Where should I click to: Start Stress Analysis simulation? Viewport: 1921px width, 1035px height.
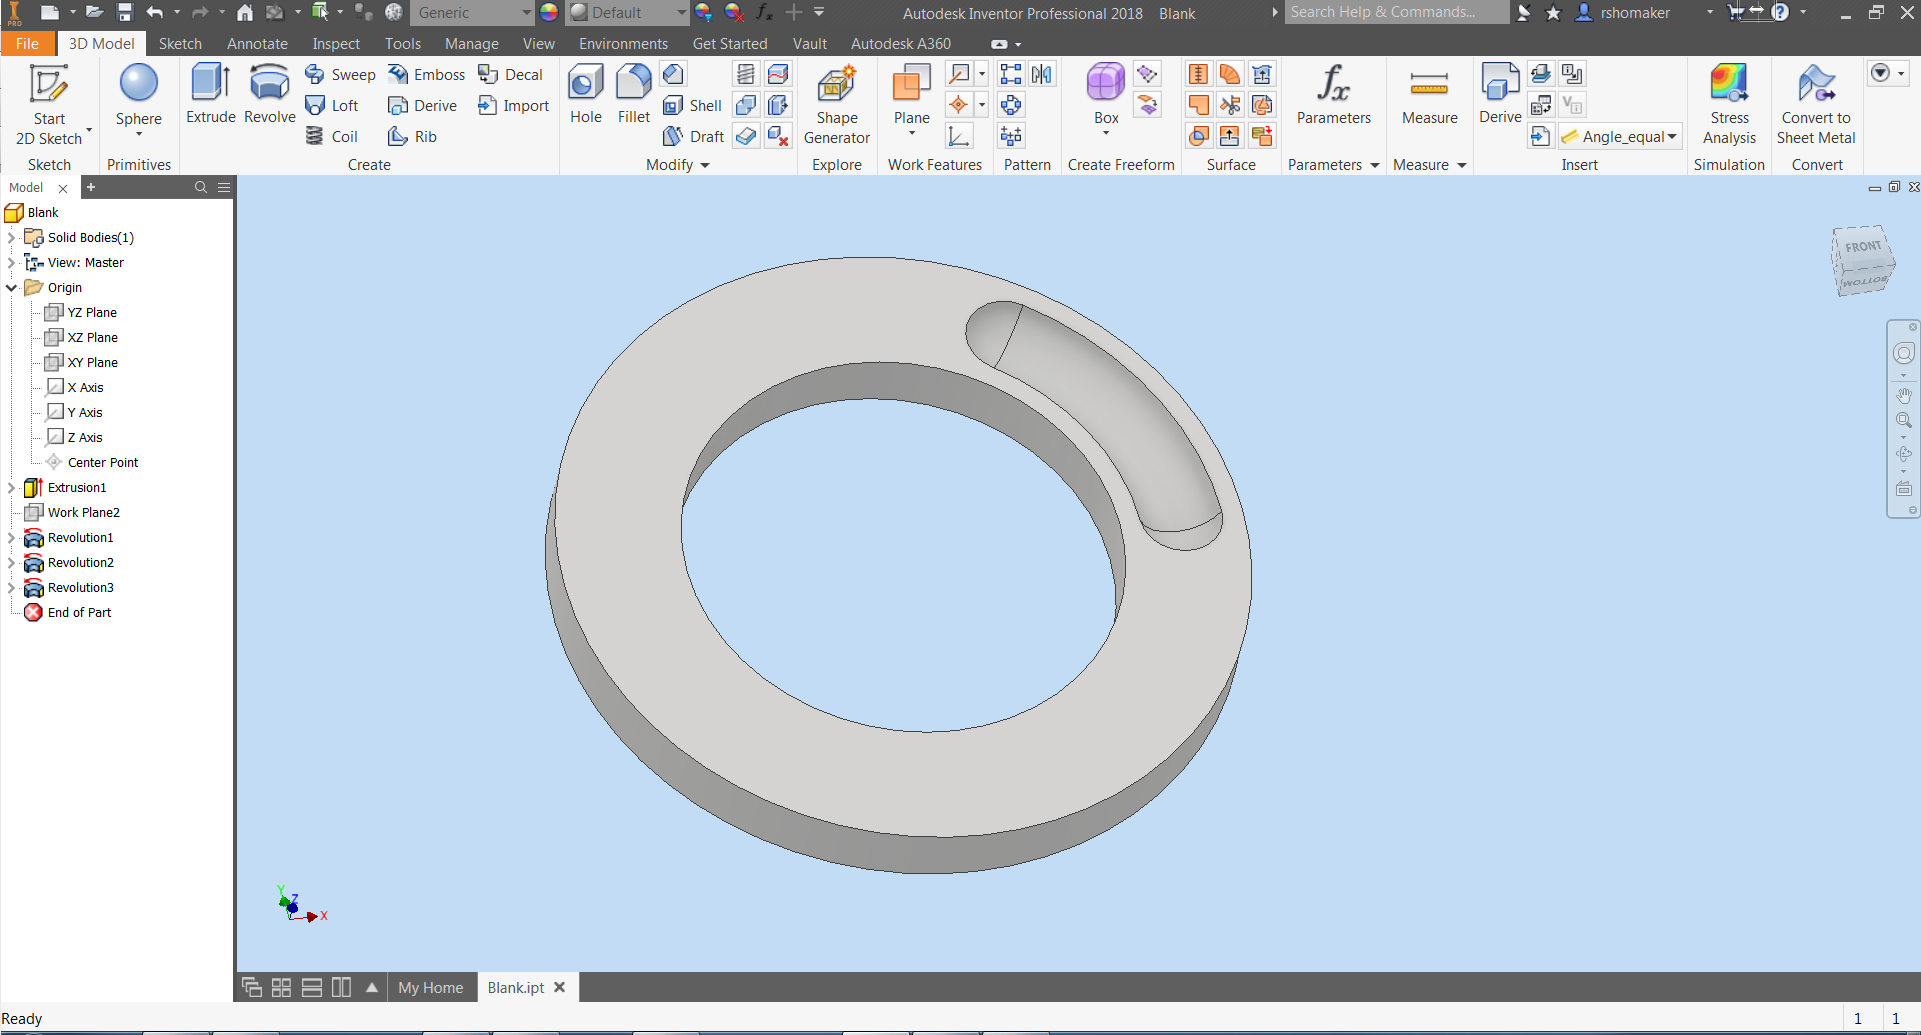coord(1730,105)
